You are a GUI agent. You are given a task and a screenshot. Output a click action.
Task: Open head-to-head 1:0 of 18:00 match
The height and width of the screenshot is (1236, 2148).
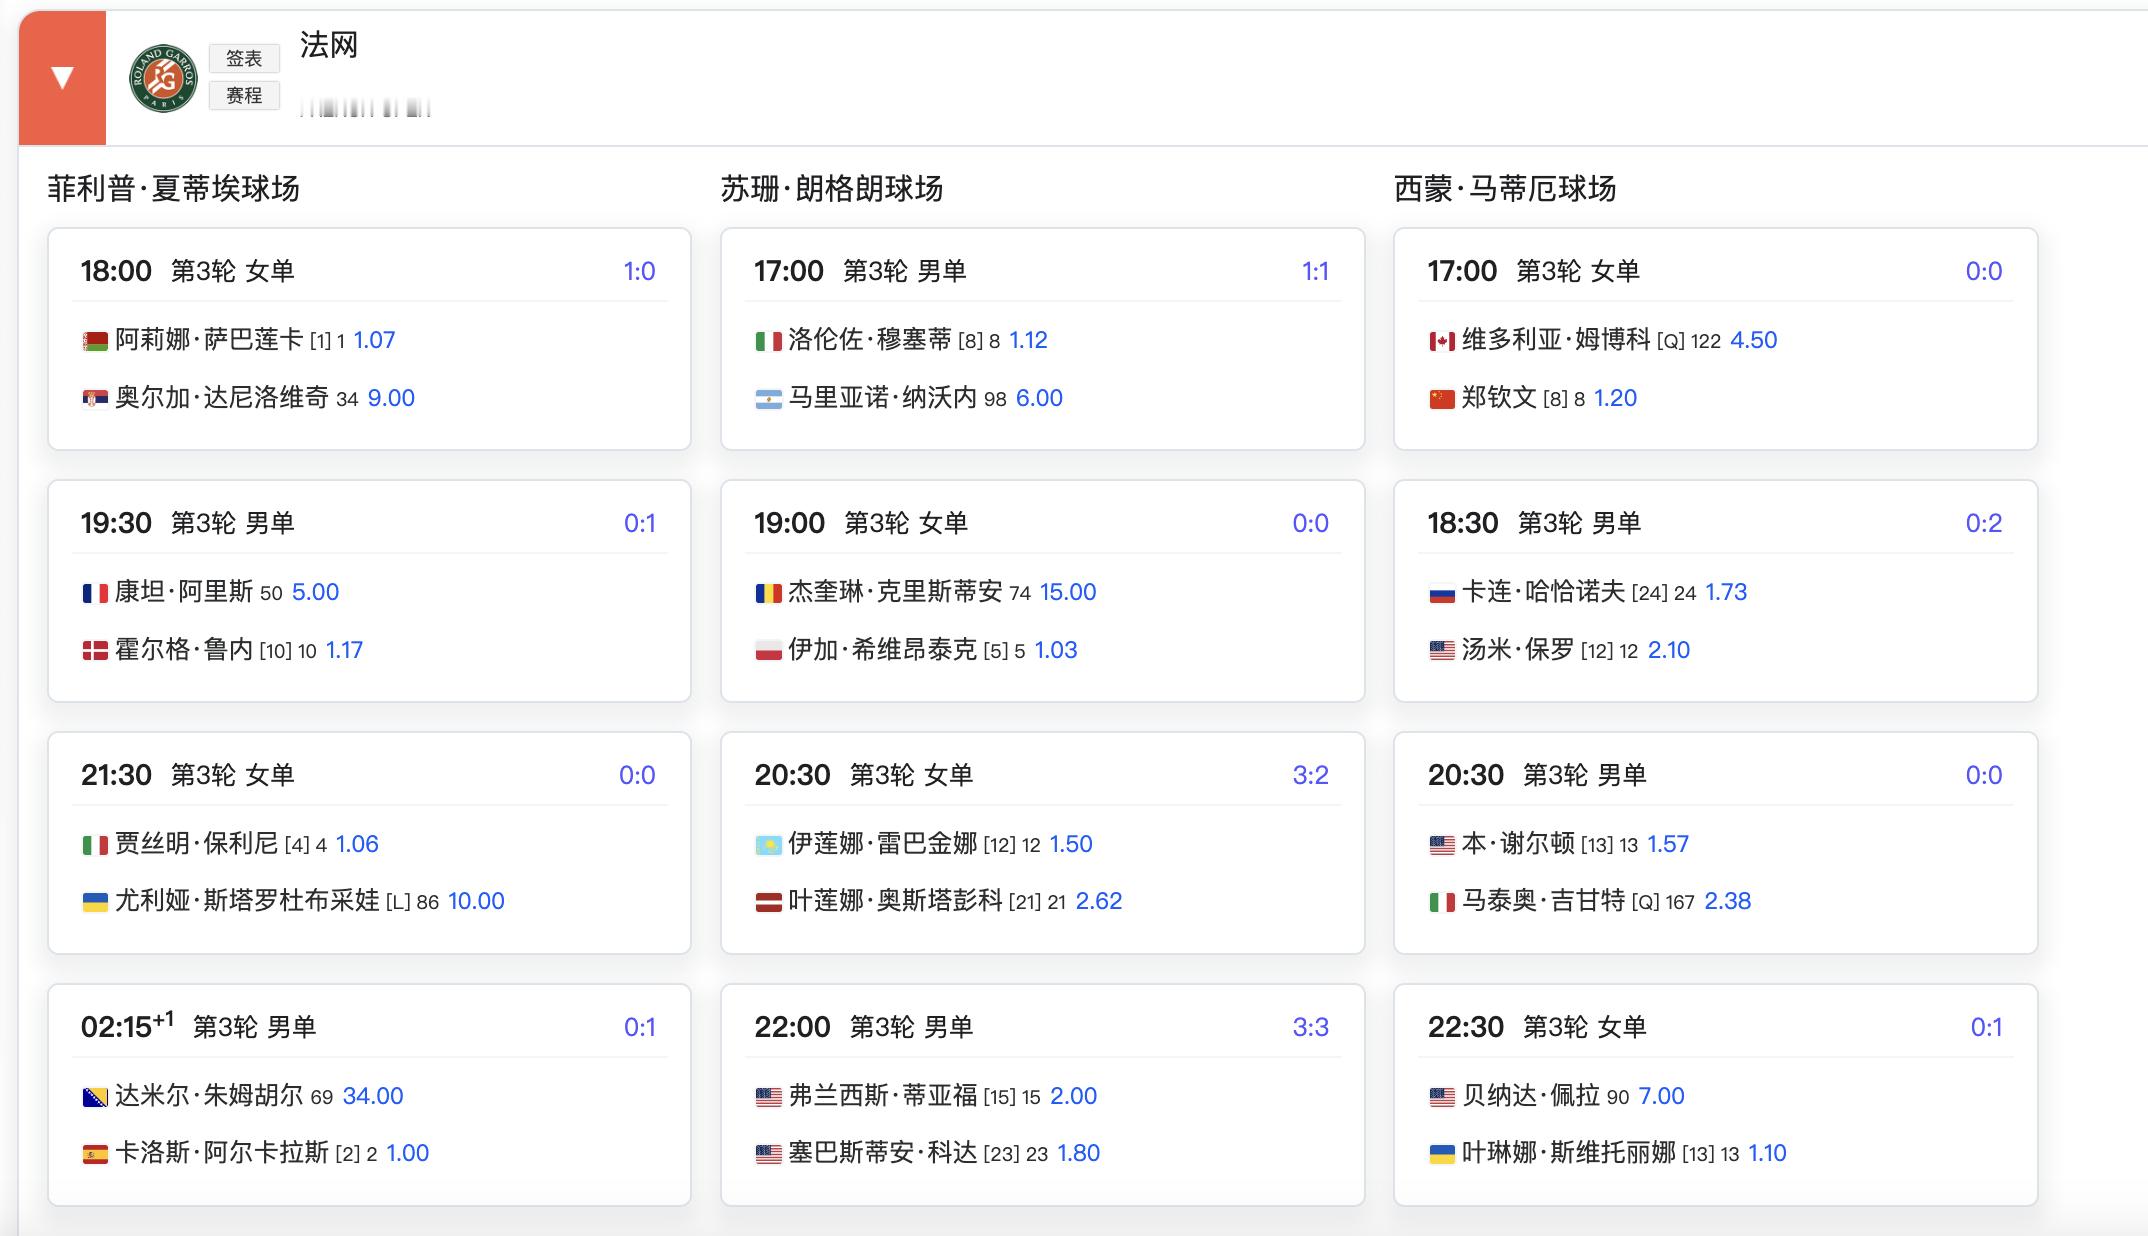(x=639, y=271)
